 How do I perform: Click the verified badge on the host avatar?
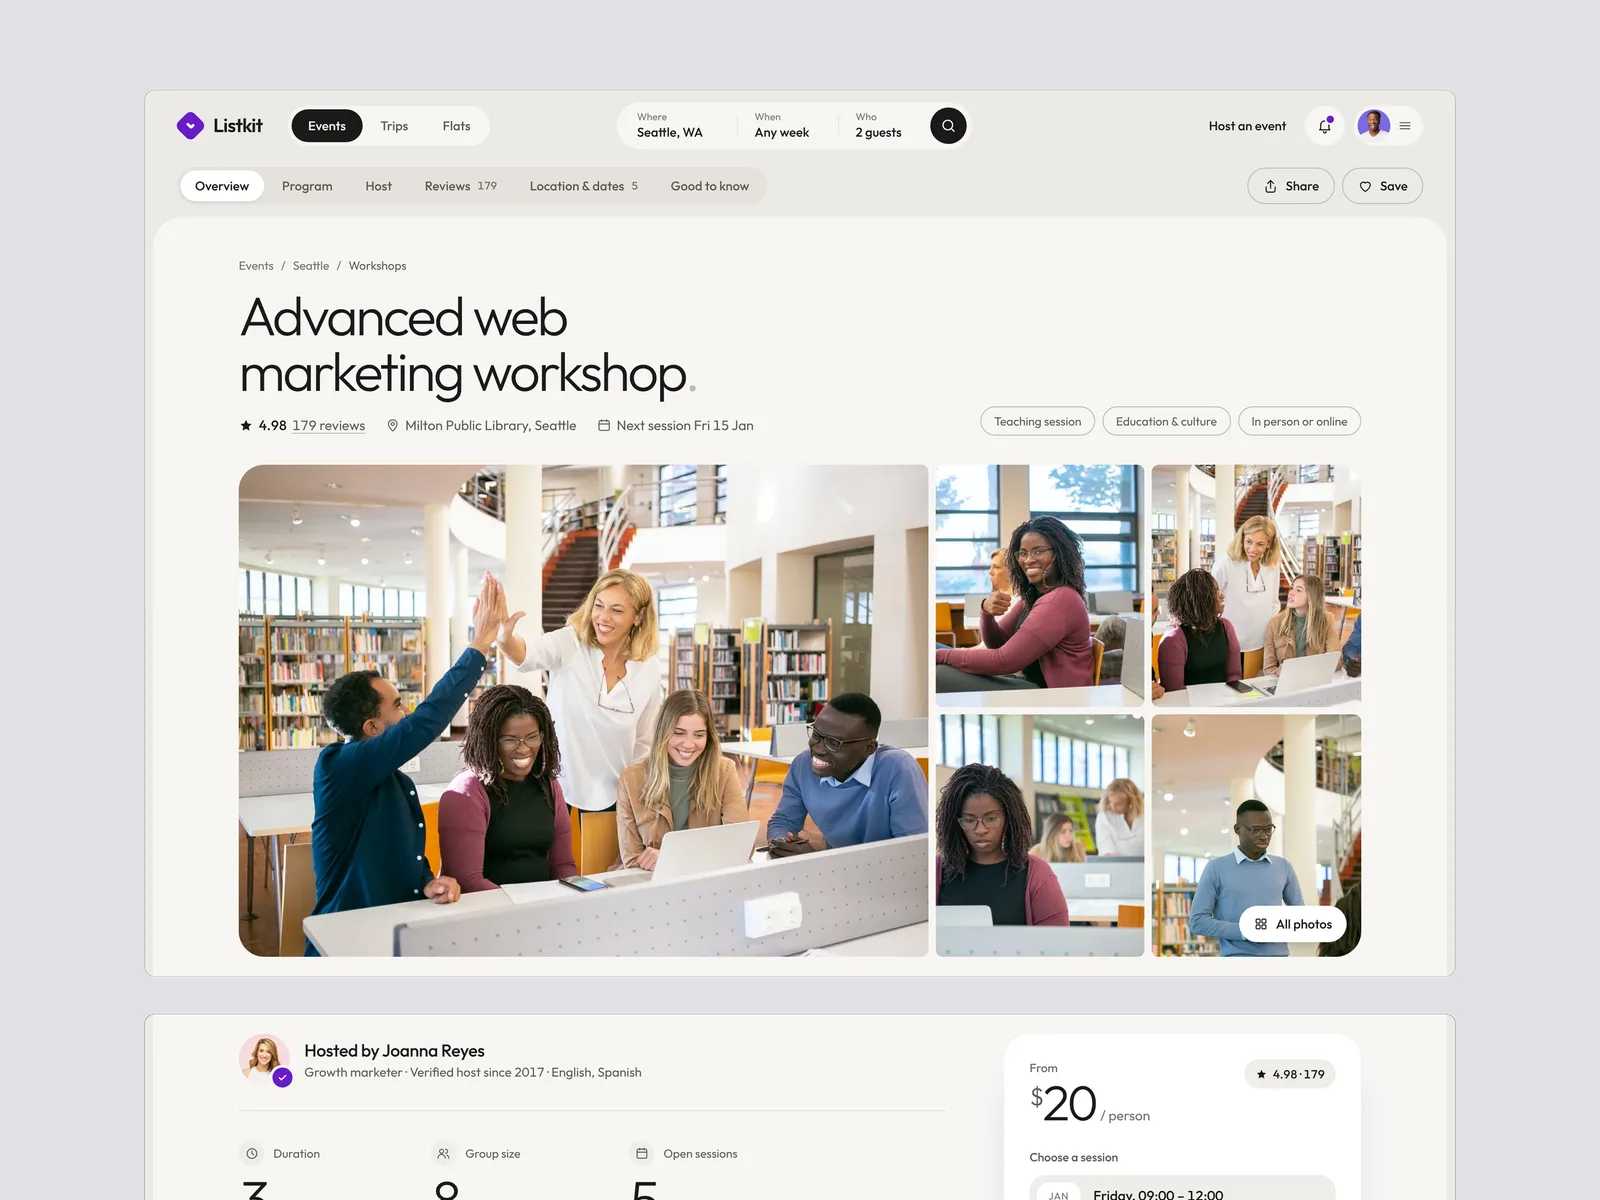pyautogui.click(x=283, y=1077)
